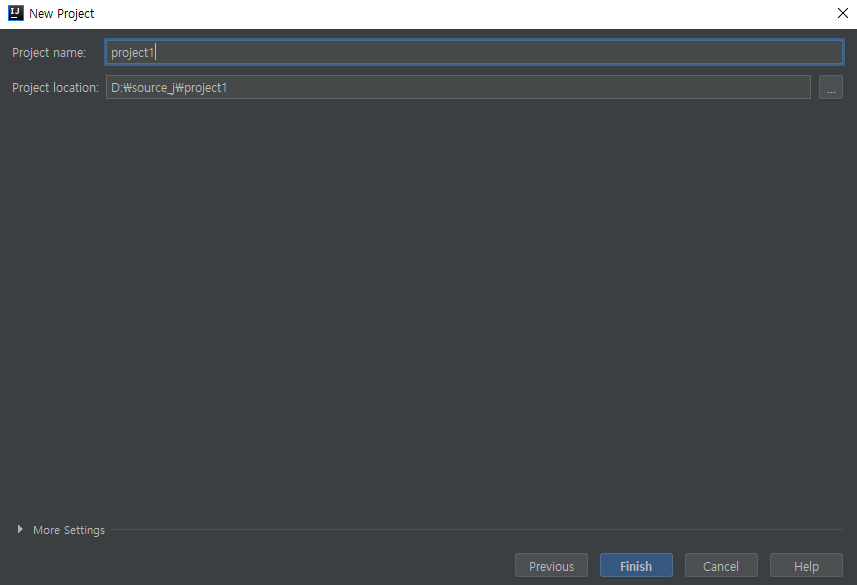Click the Project location text field
Image resolution: width=857 pixels, height=585 pixels.
point(458,87)
